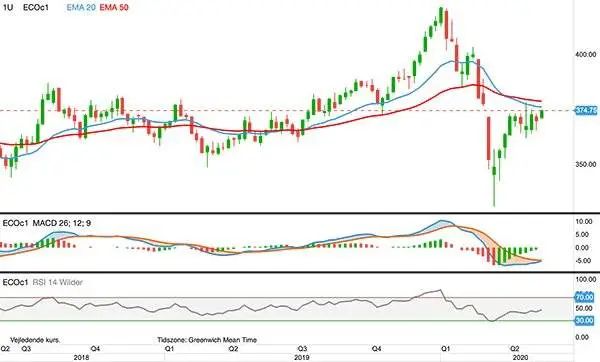
Task: Click the MACD 10.00 axis label
Action: (584, 222)
